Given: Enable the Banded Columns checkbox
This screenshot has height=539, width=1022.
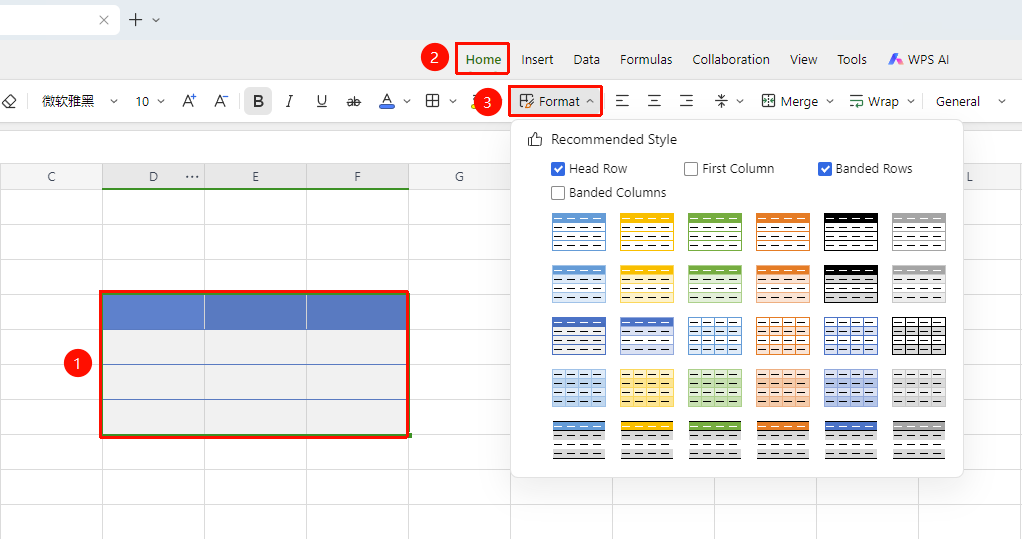Looking at the screenshot, I should point(558,193).
